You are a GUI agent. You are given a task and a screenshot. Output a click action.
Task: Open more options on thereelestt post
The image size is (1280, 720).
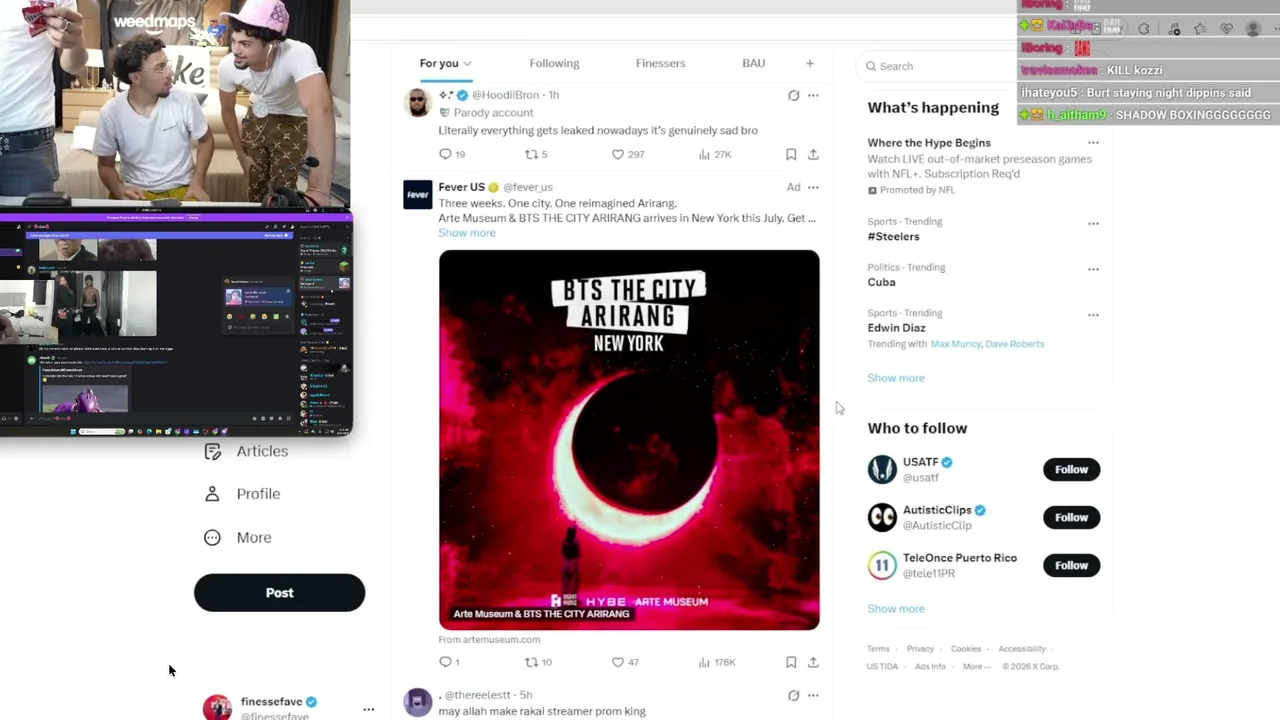point(813,695)
